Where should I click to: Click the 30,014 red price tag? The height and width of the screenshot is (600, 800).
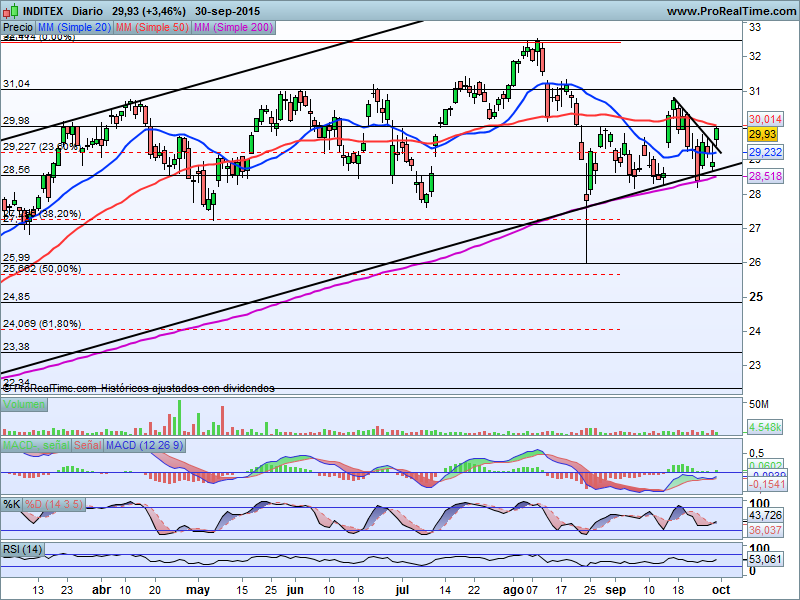tap(765, 119)
